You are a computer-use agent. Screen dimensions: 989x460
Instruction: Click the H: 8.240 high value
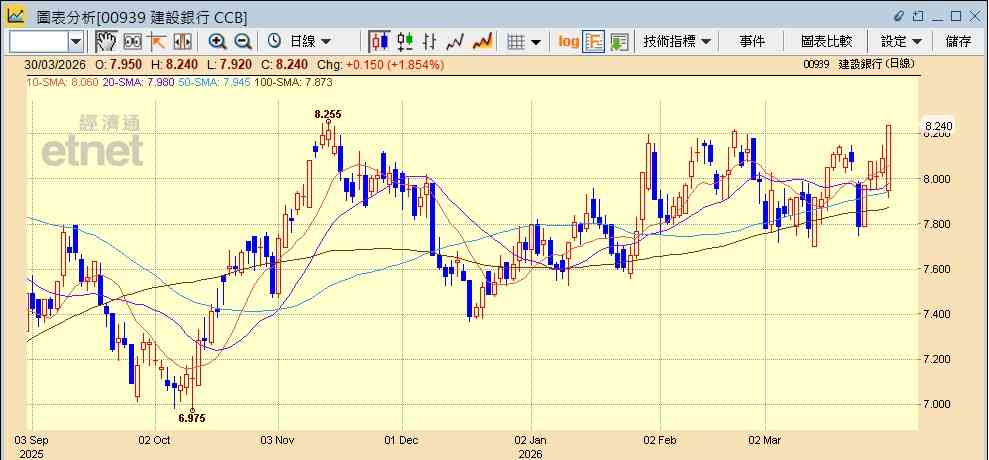(x=174, y=64)
